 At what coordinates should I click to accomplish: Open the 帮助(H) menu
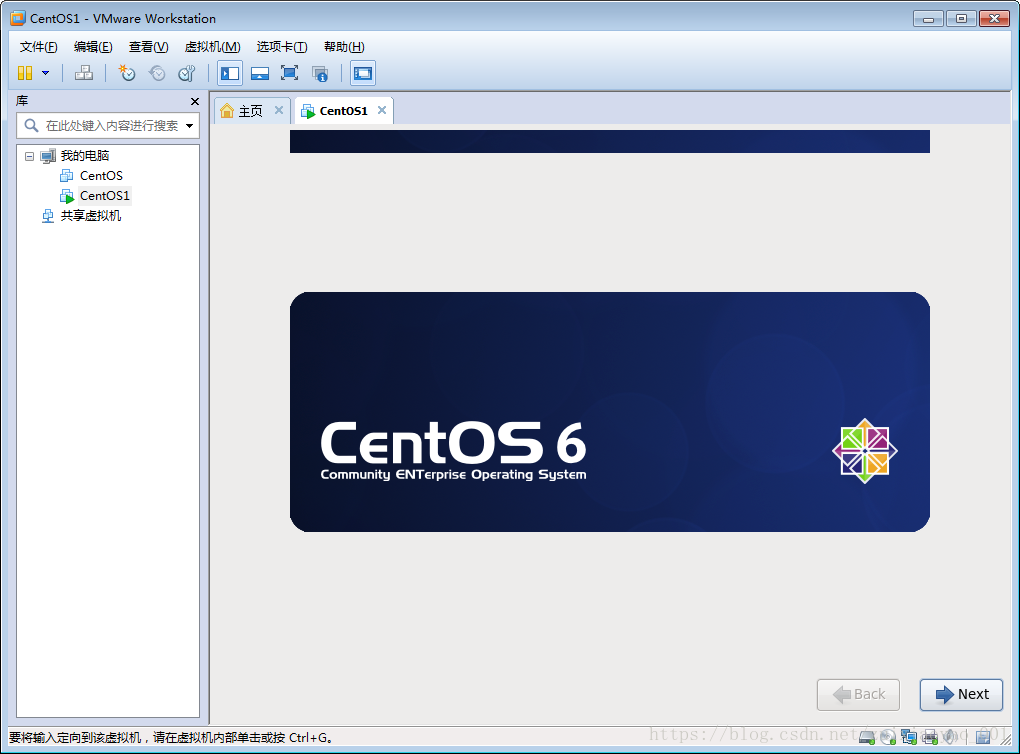click(344, 47)
